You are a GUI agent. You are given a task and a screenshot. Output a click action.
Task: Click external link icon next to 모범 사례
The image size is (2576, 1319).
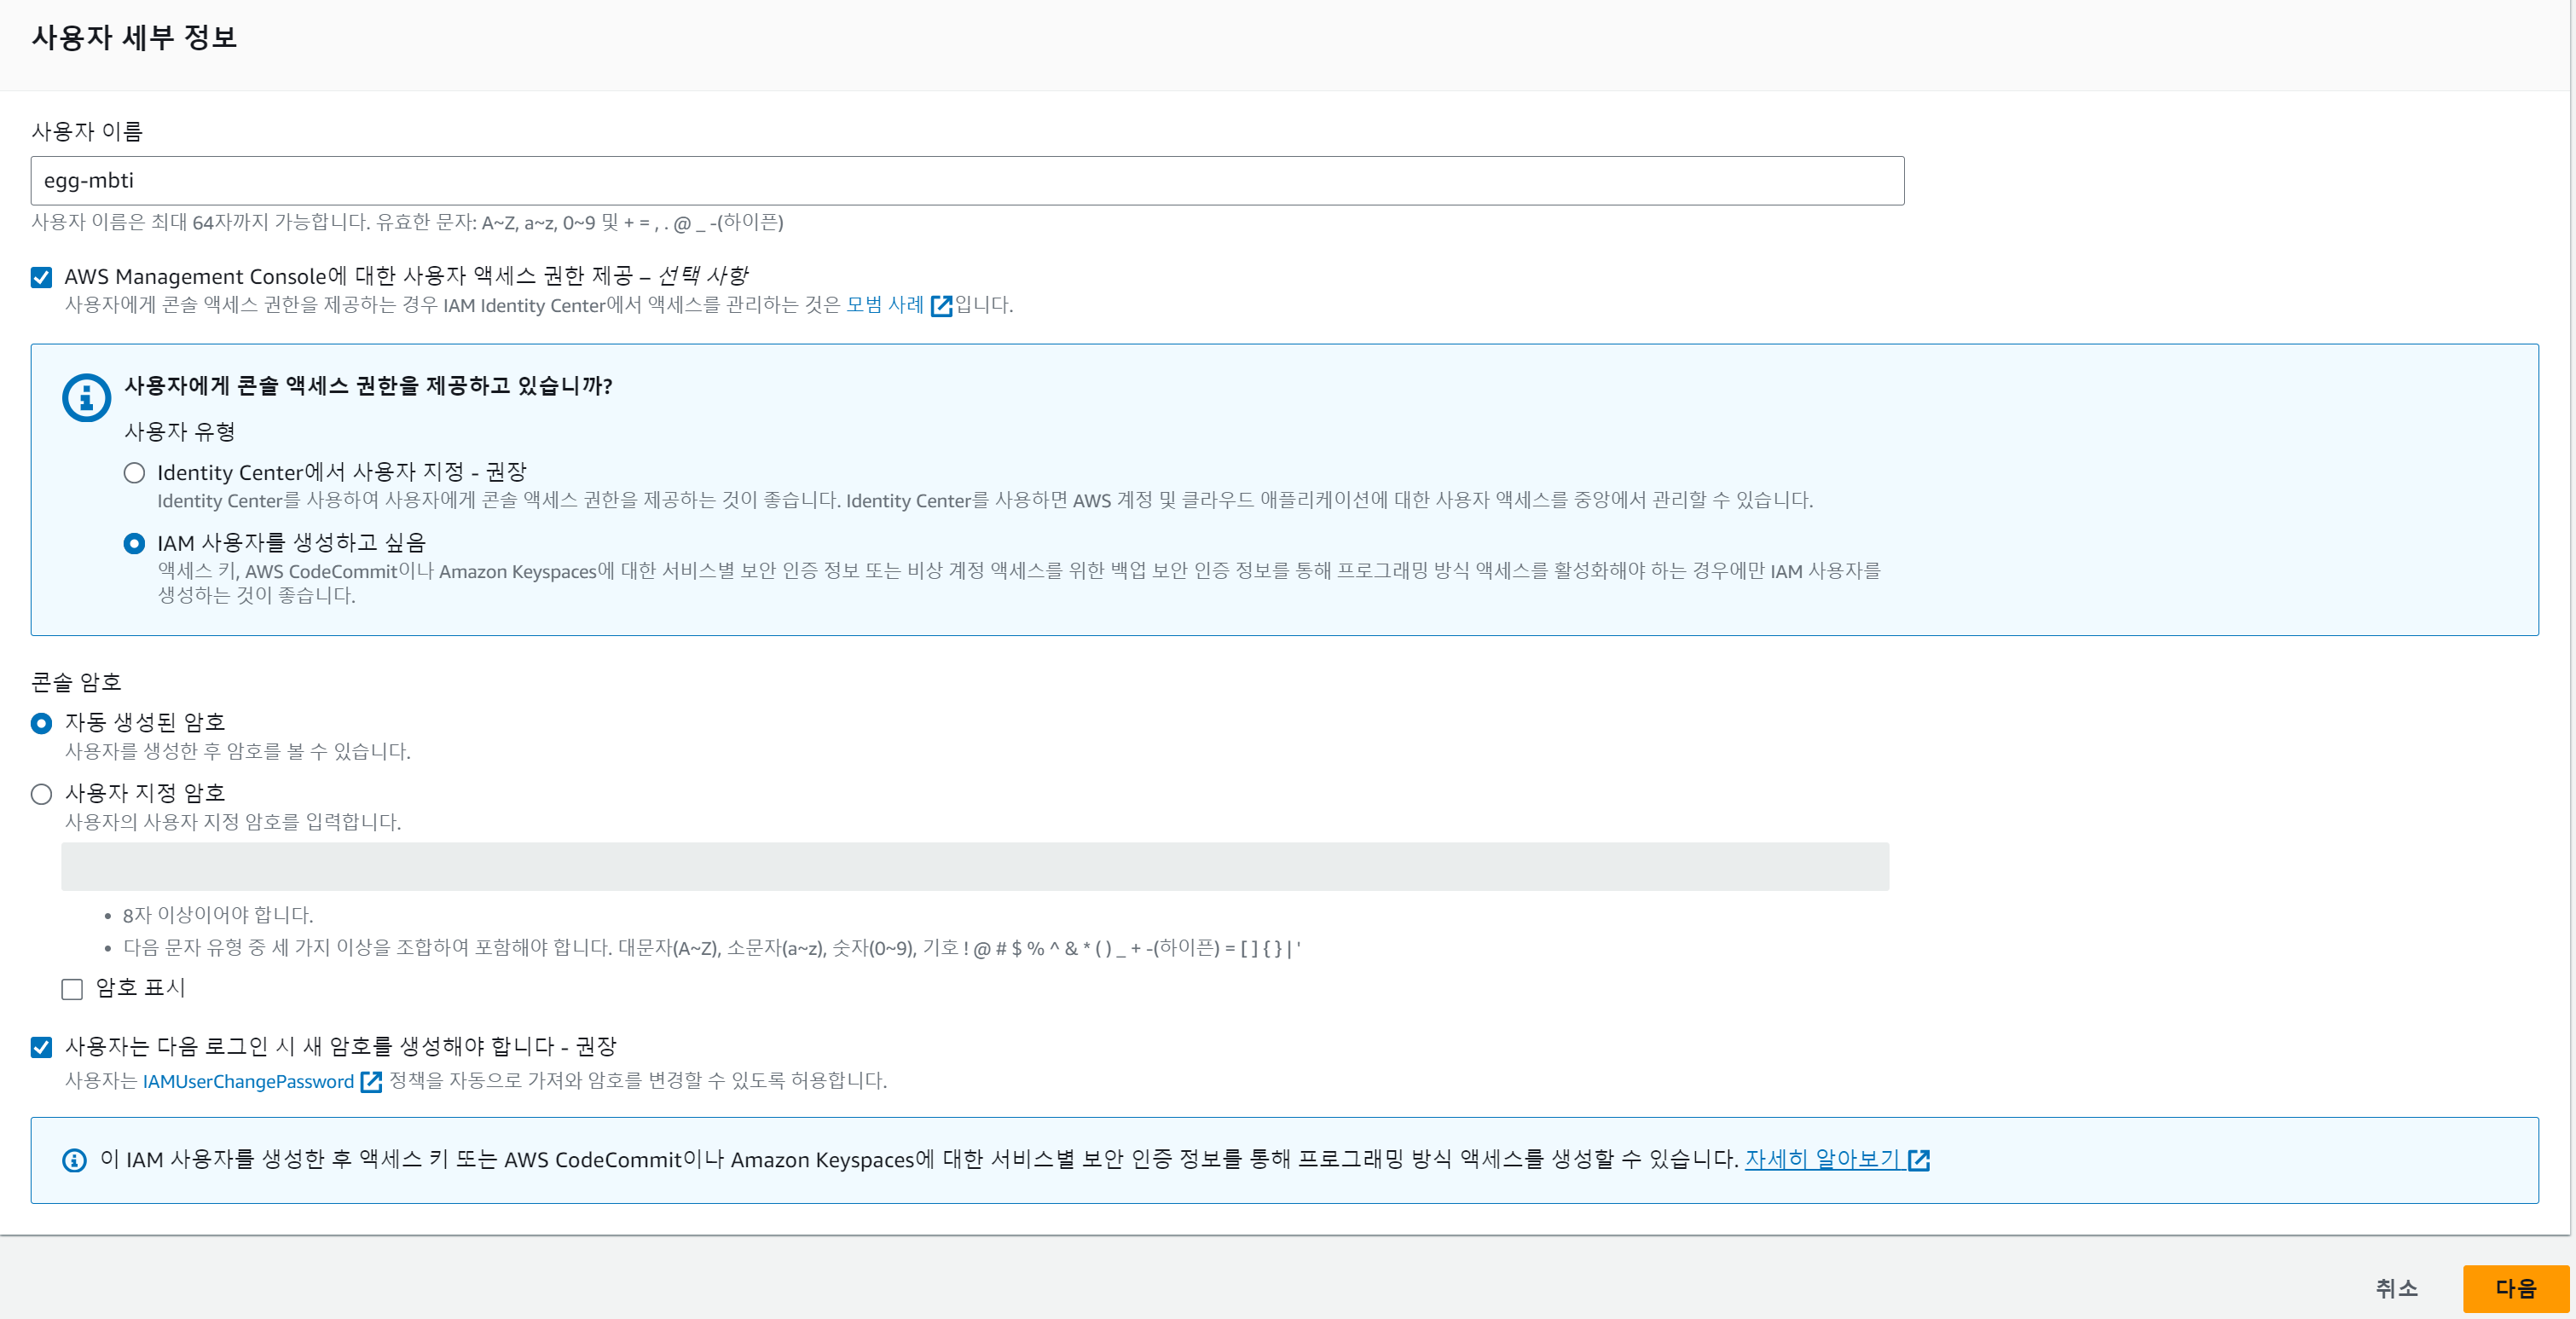[x=941, y=305]
